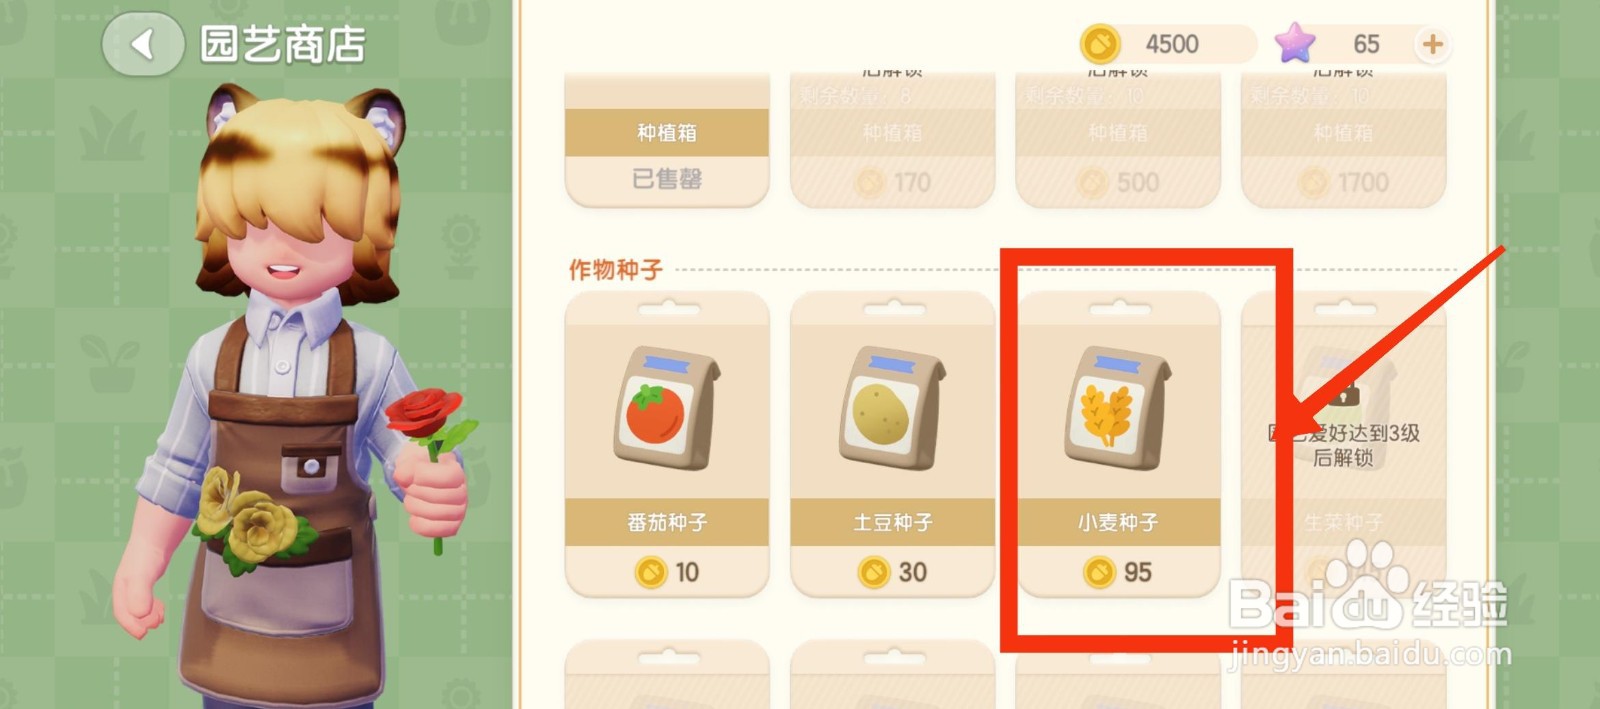Select the wheat seed bag icon
The width and height of the screenshot is (1600, 709).
pos(1118,408)
